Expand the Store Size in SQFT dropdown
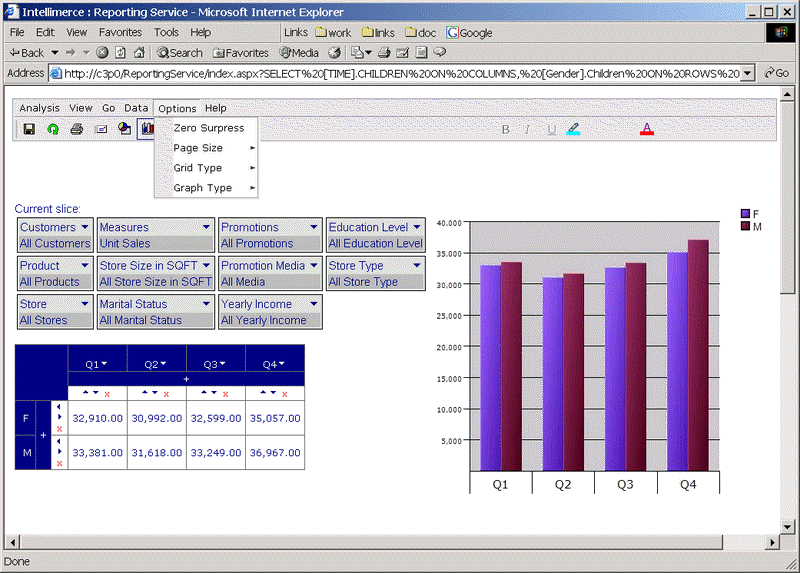This screenshot has width=800, height=573. click(206, 265)
